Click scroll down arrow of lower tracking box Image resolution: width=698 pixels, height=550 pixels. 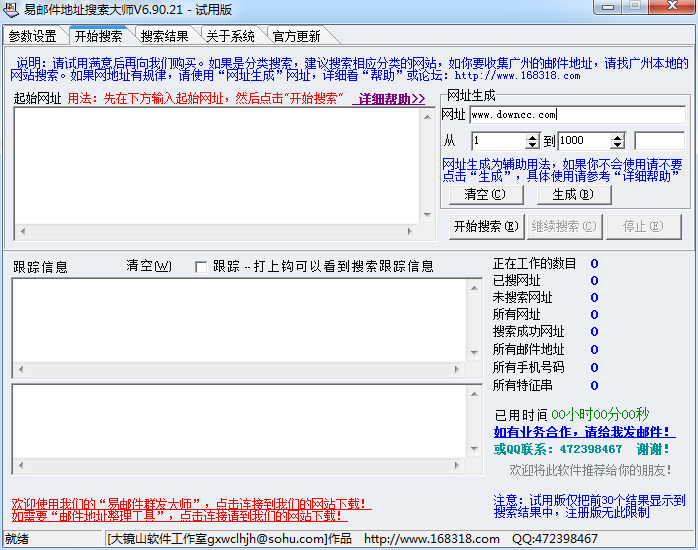(474, 449)
